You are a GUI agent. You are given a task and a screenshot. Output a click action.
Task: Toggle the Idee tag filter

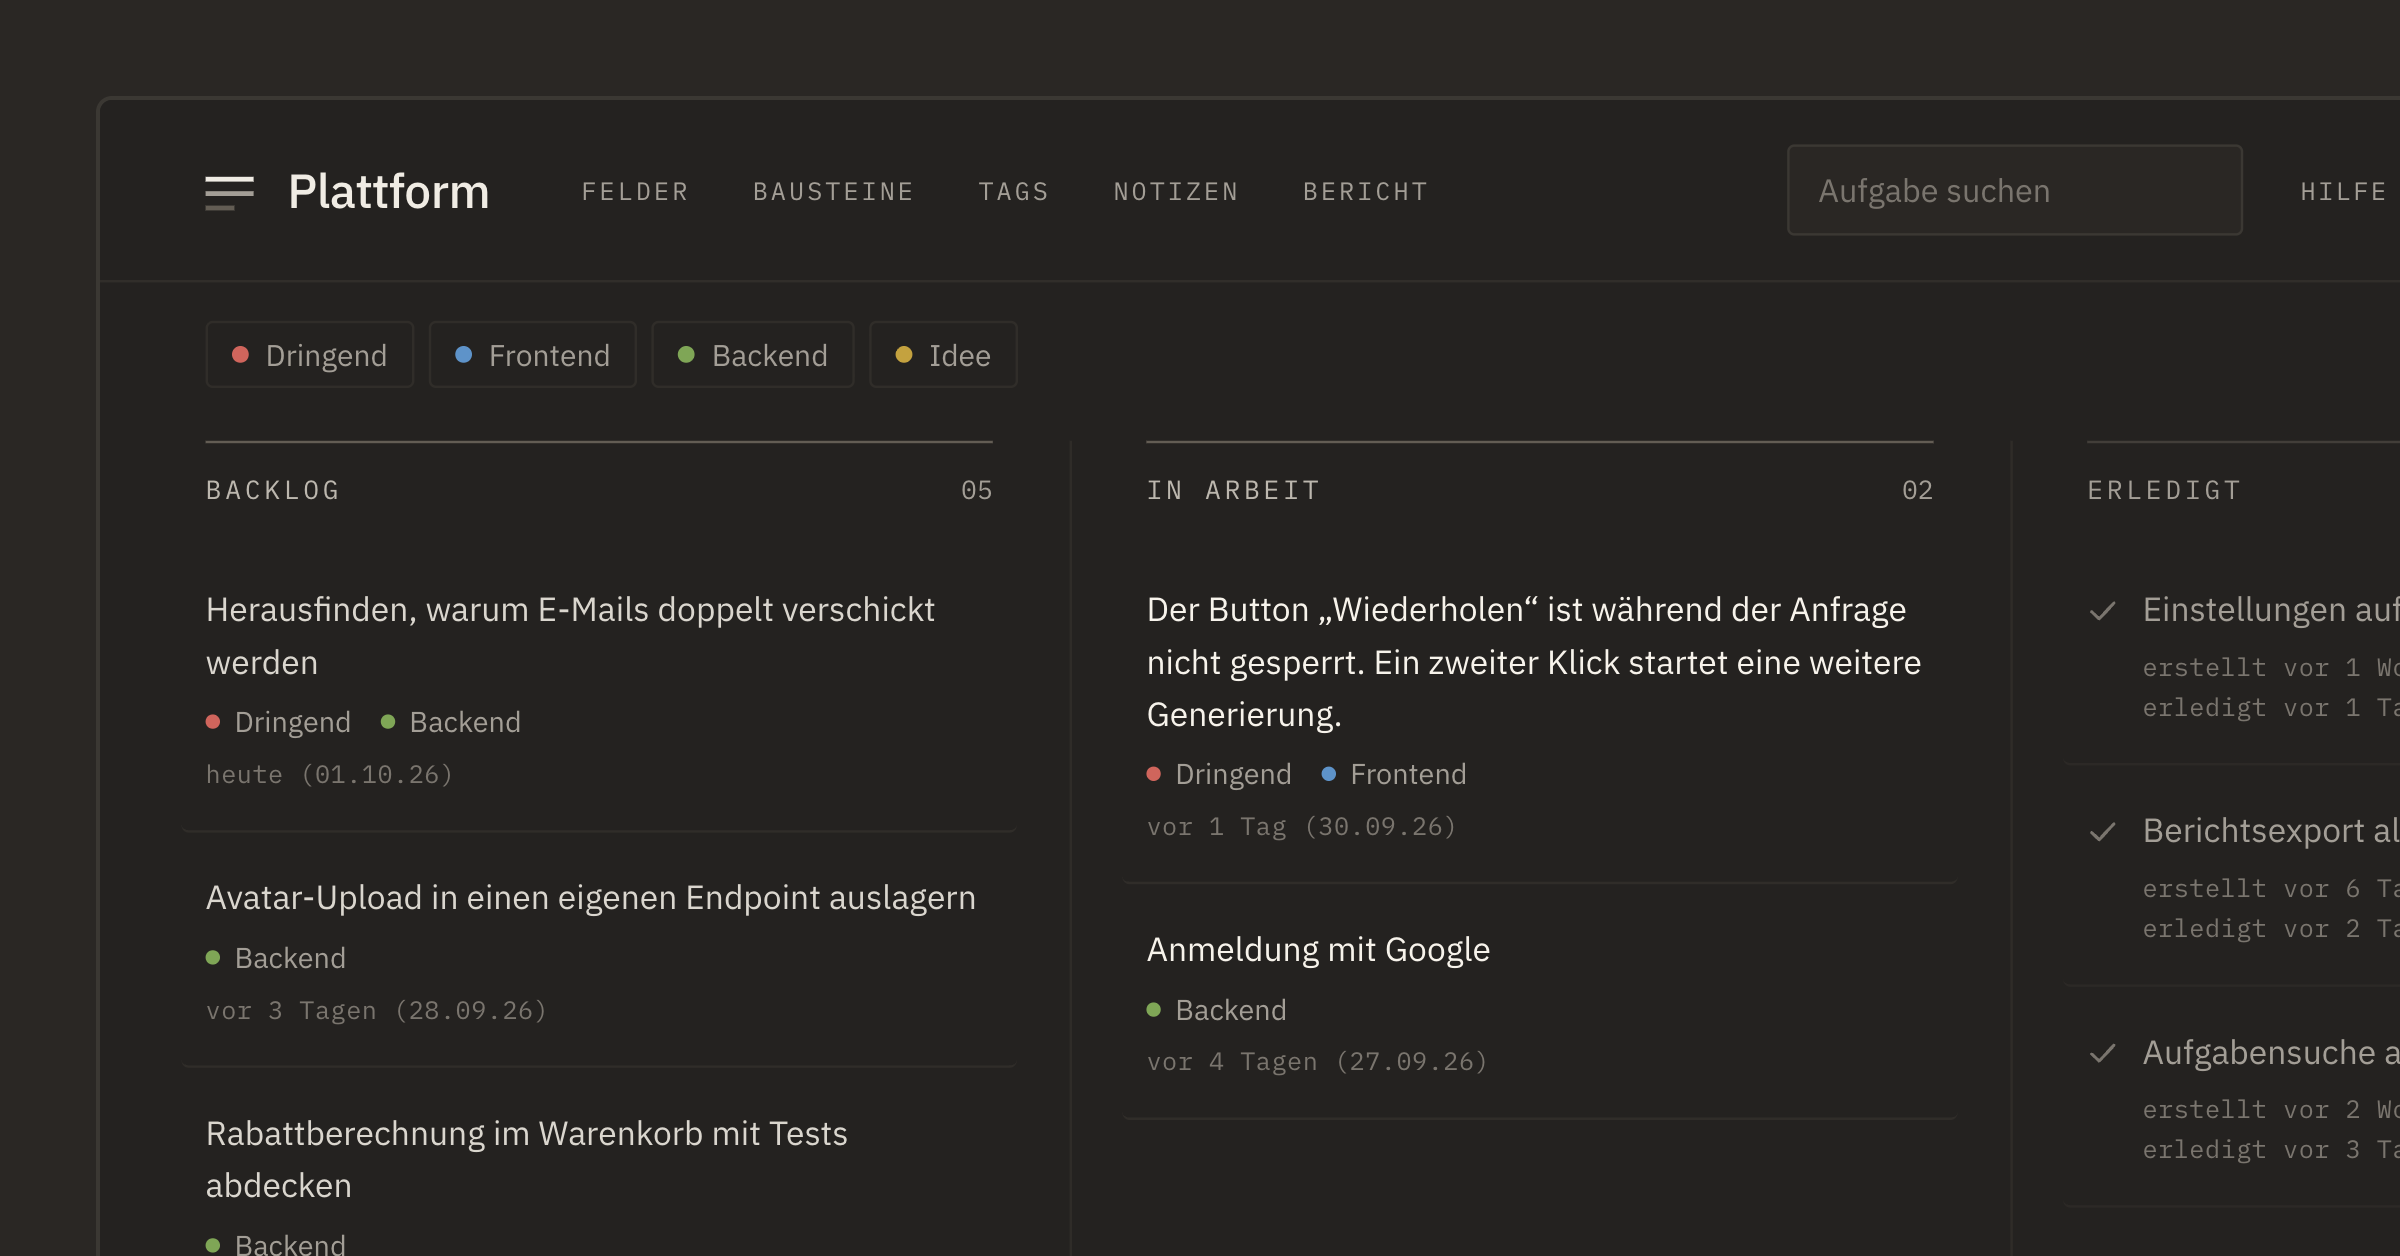pos(943,355)
